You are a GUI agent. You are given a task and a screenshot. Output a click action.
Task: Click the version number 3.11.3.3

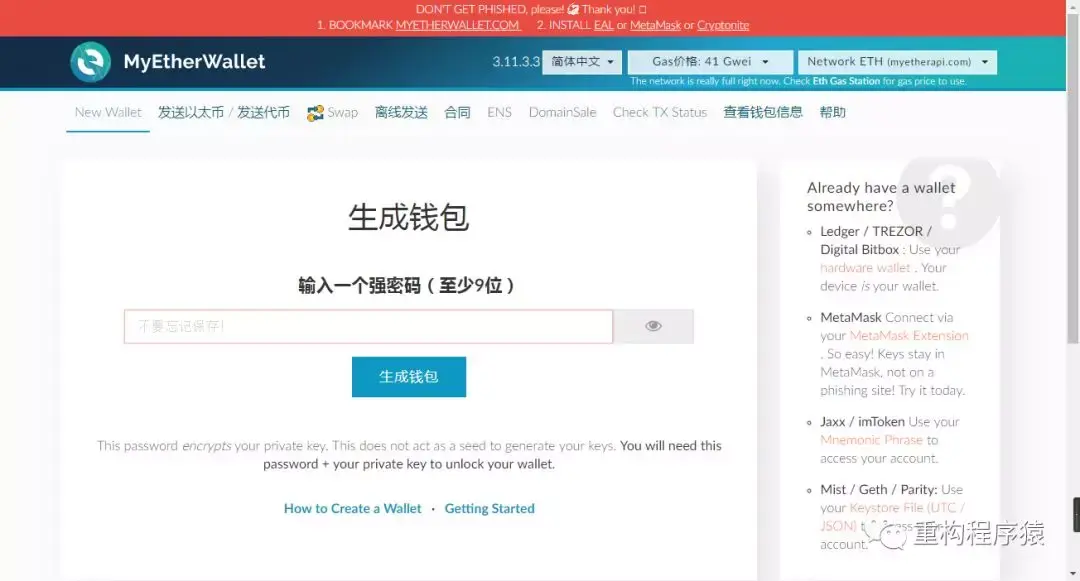pyautogui.click(x=516, y=62)
